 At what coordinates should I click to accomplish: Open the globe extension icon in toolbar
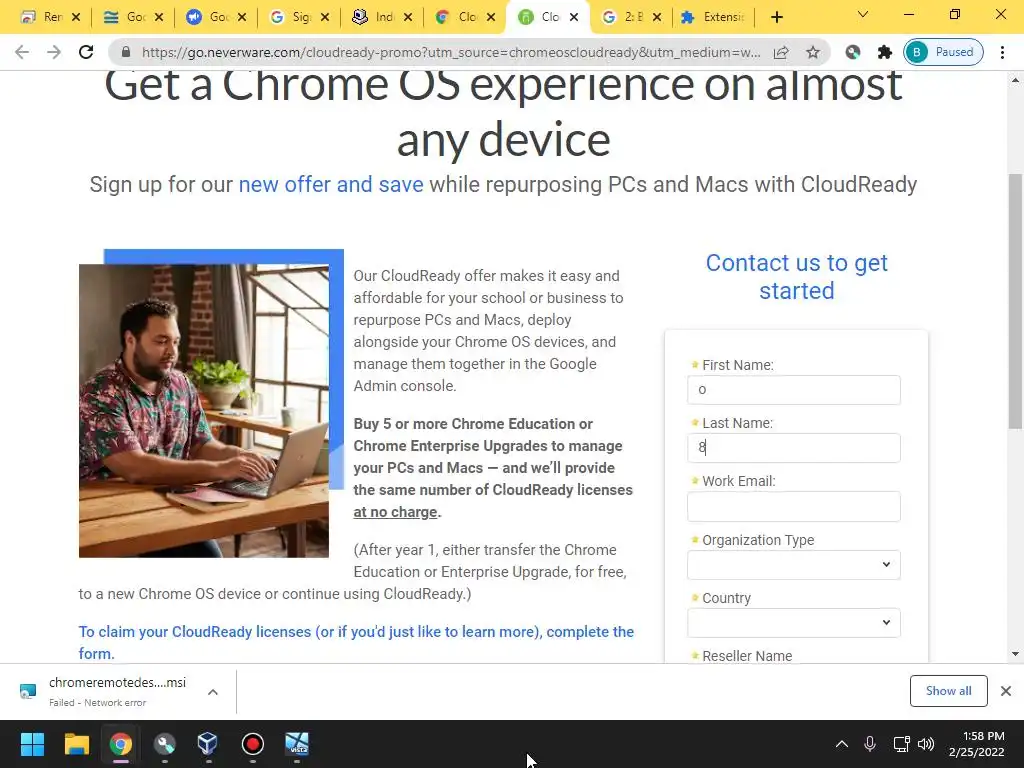pyautogui.click(x=852, y=52)
